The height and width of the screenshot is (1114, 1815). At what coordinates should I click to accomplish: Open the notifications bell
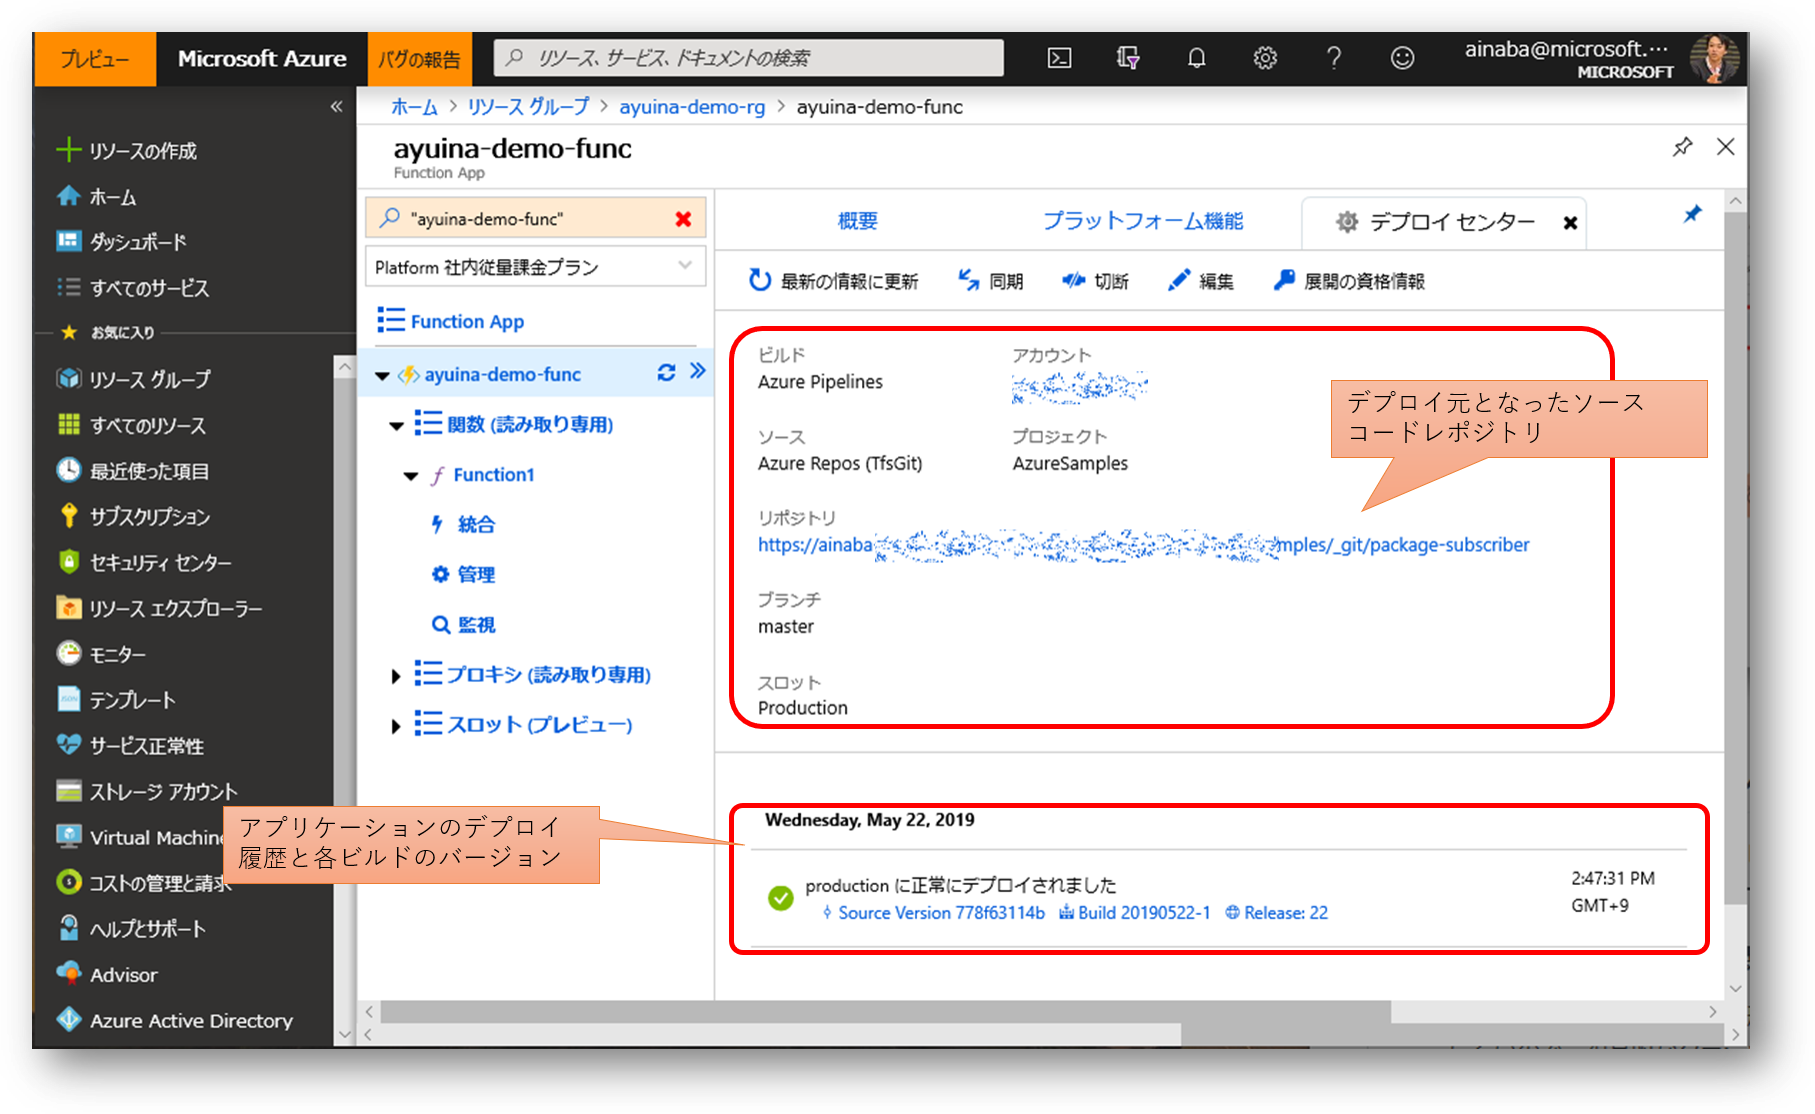(x=1196, y=58)
